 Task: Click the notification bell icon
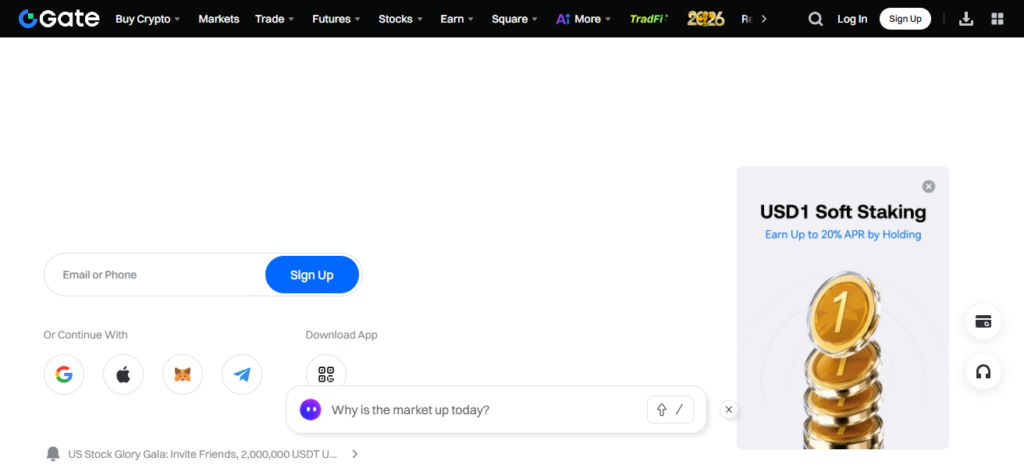pos(54,454)
